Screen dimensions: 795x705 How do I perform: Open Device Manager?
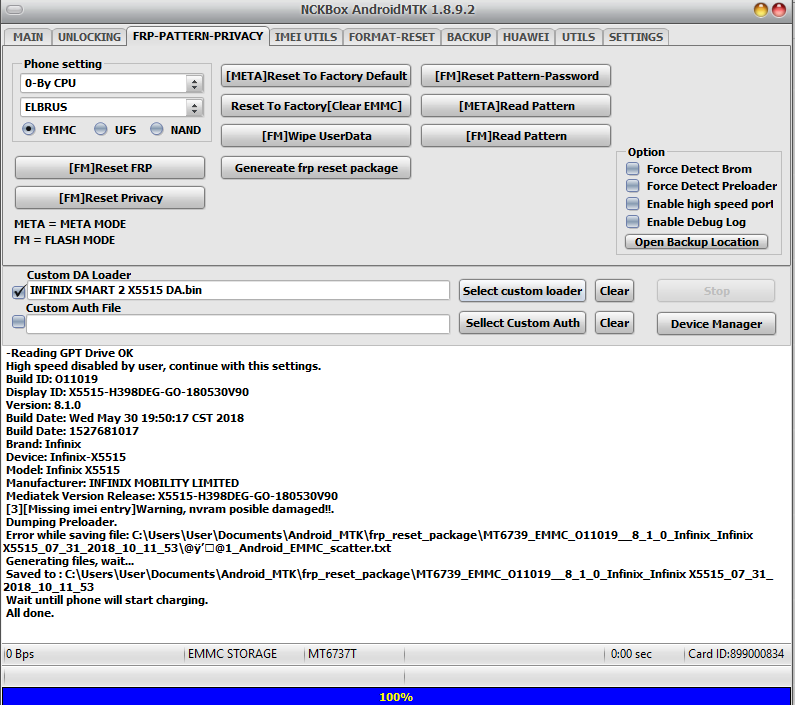(x=716, y=324)
